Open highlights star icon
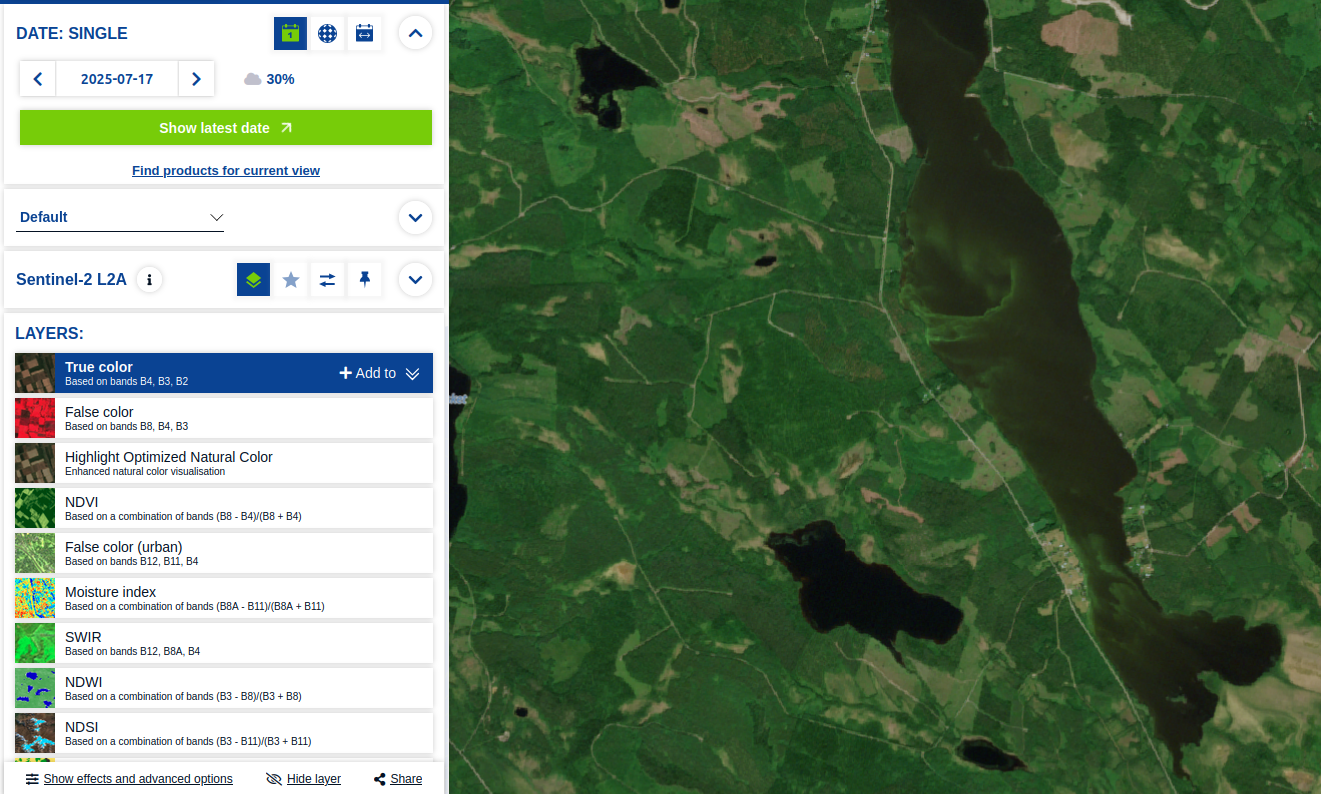1321x794 pixels. (291, 280)
